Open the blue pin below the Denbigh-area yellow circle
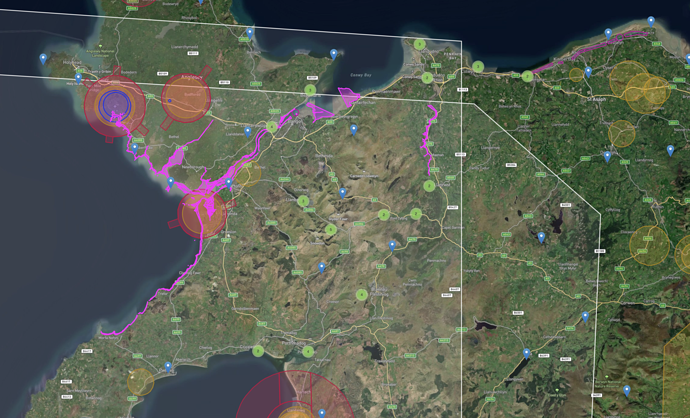Viewport: 690px width, 418px height. (607, 156)
